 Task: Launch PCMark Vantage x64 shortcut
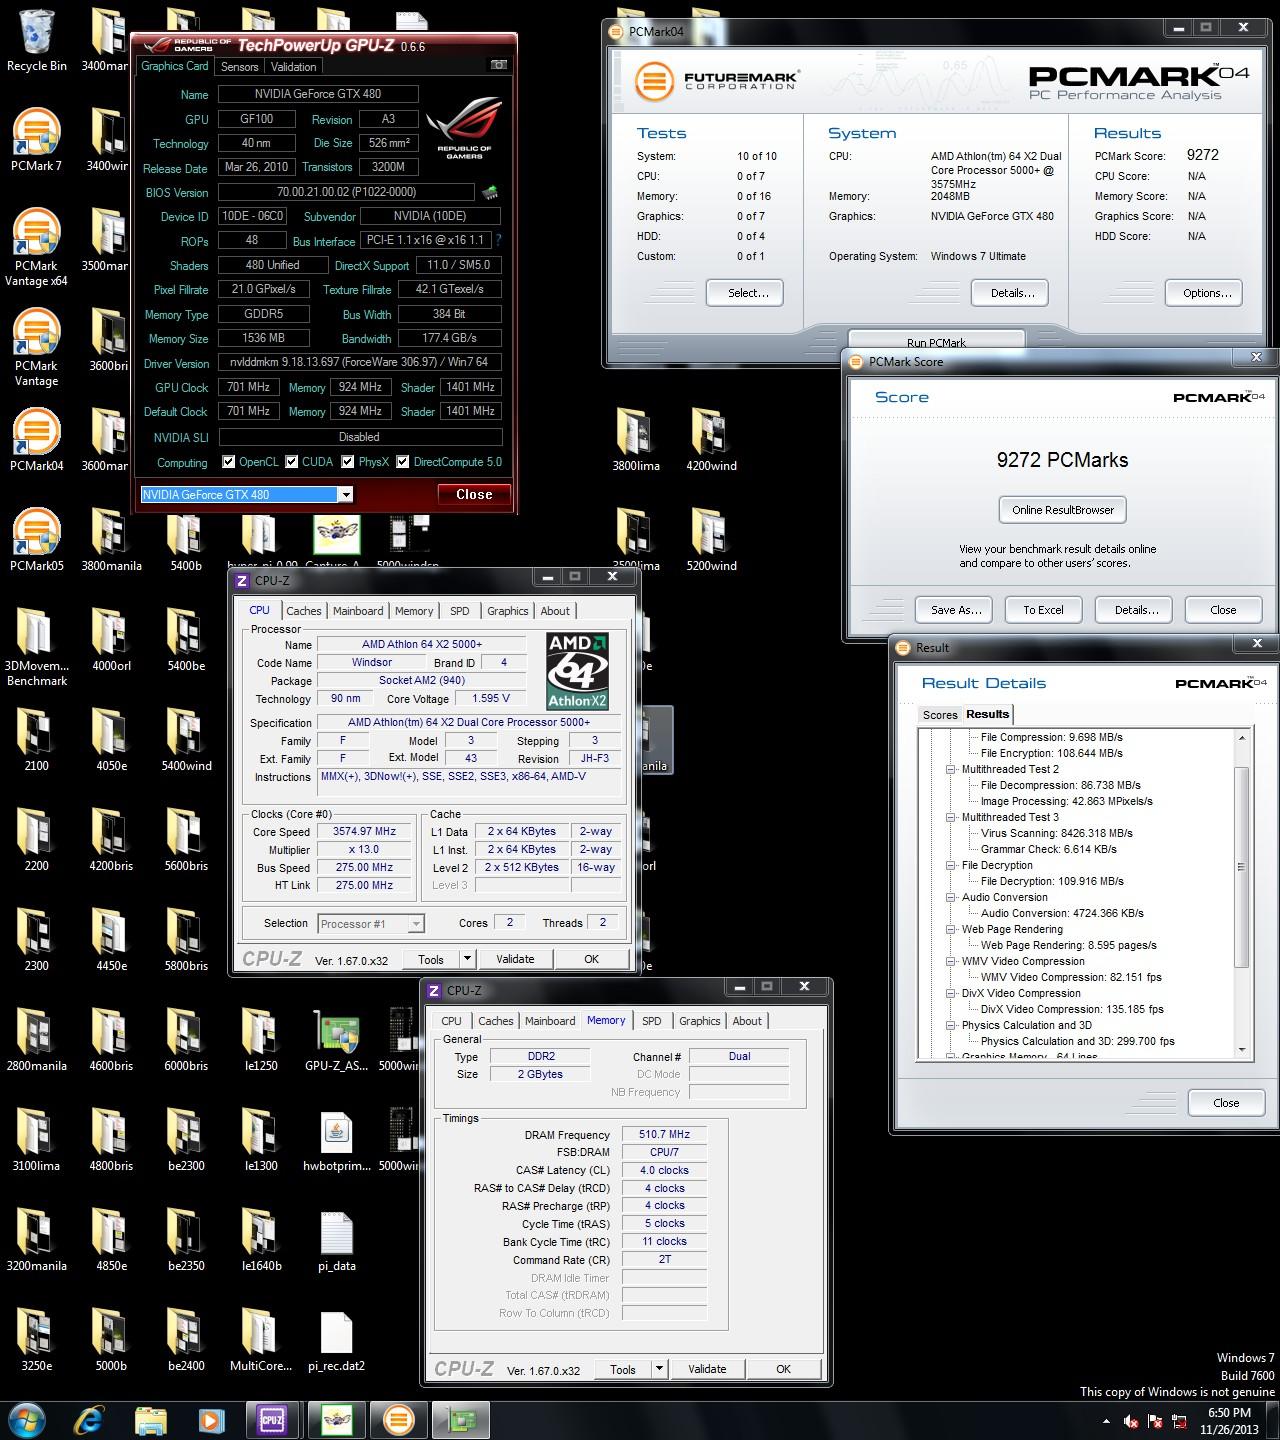tap(37, 247)
